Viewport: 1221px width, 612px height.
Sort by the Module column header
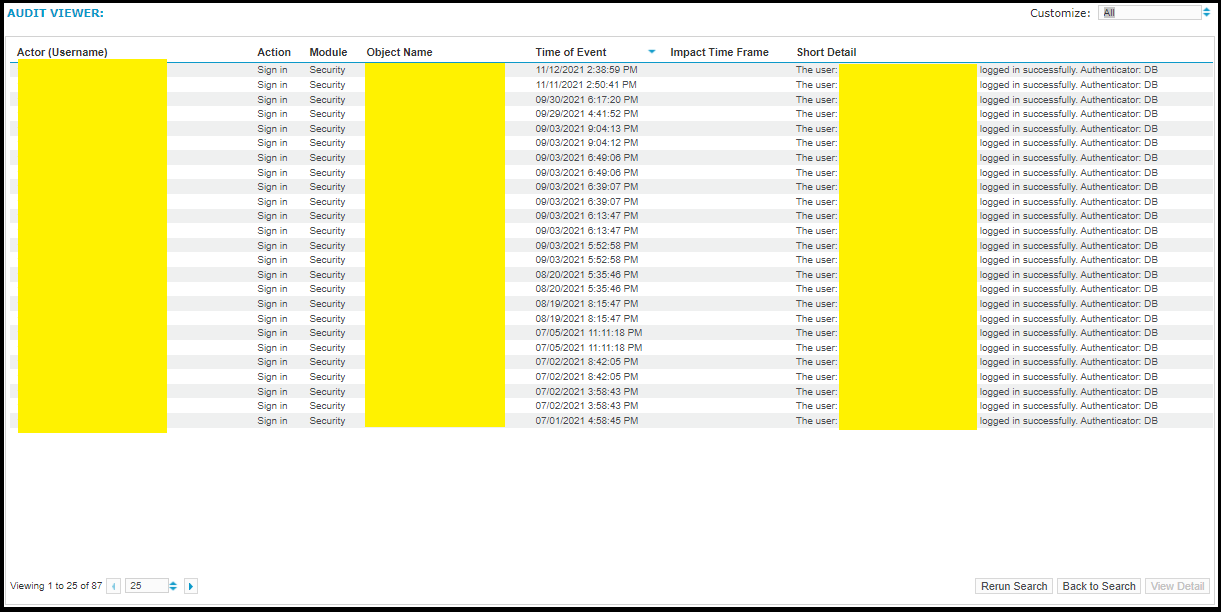click(328, 52)
